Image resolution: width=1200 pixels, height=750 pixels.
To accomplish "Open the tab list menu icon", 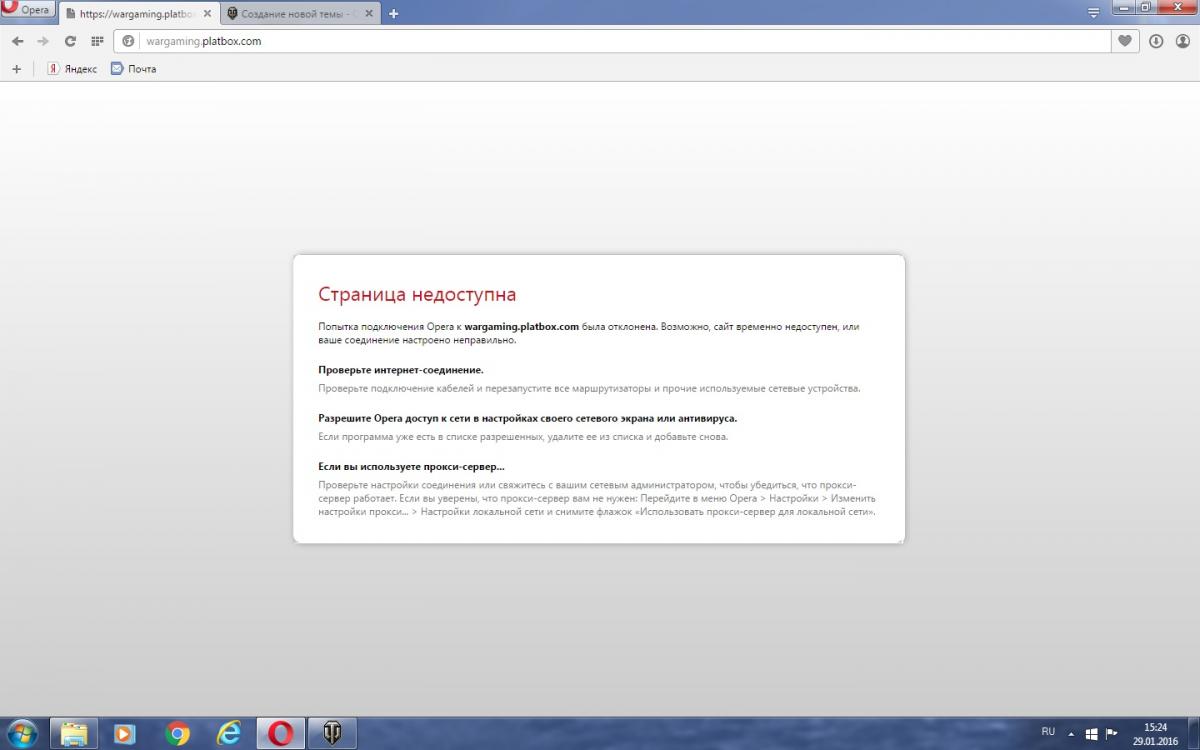I will coord(1093,13).
